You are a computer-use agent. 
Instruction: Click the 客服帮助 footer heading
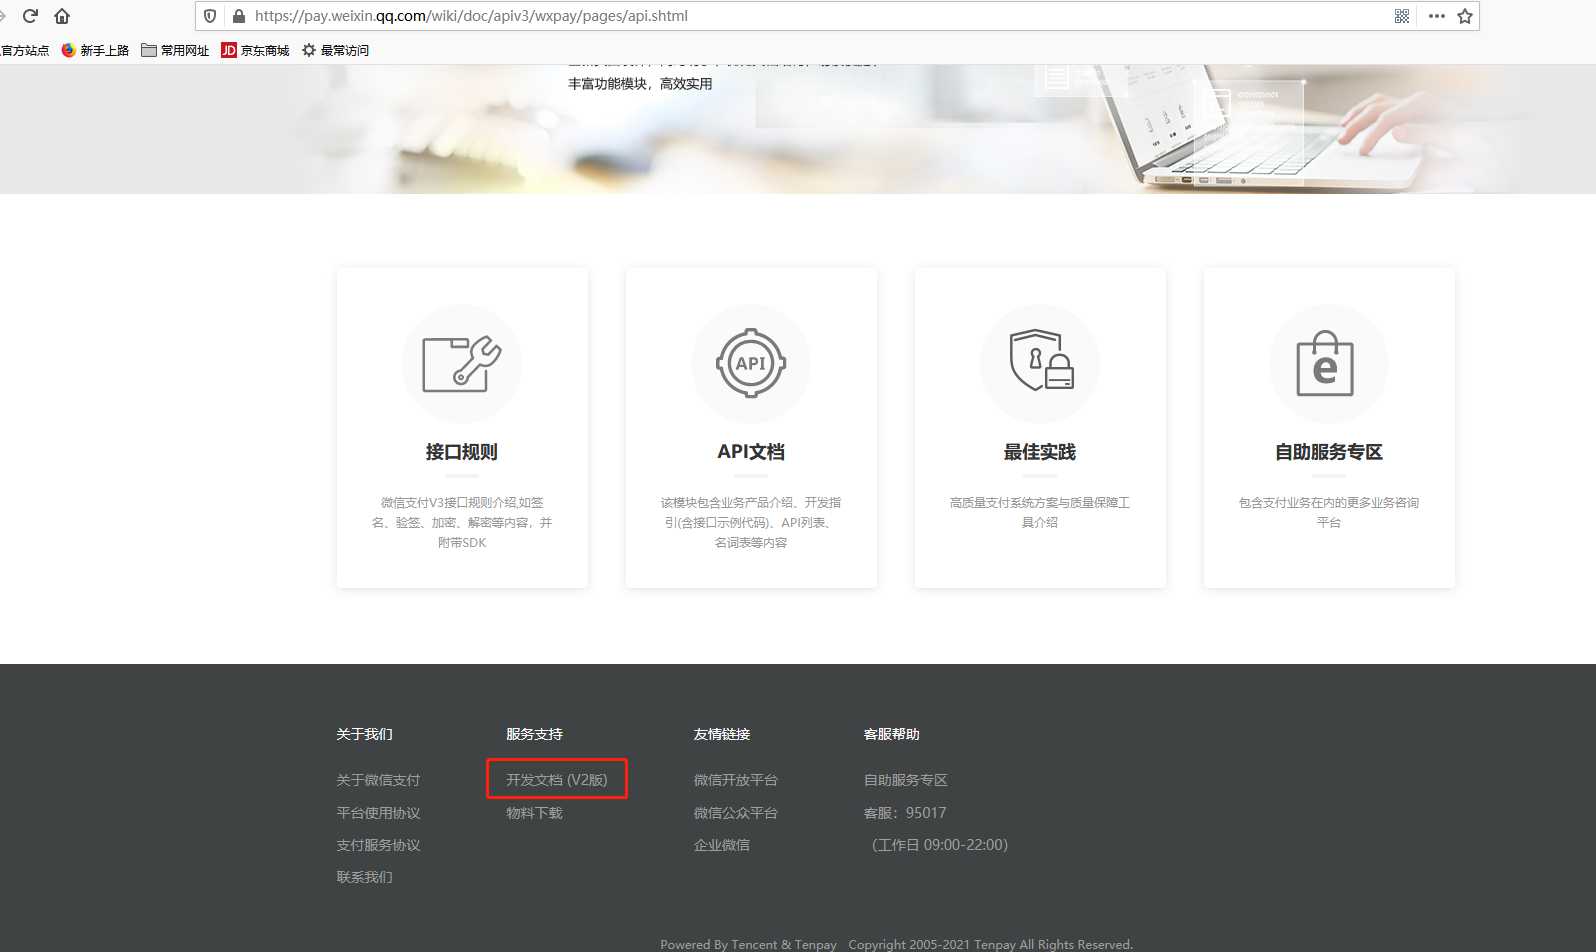(892, 734)
